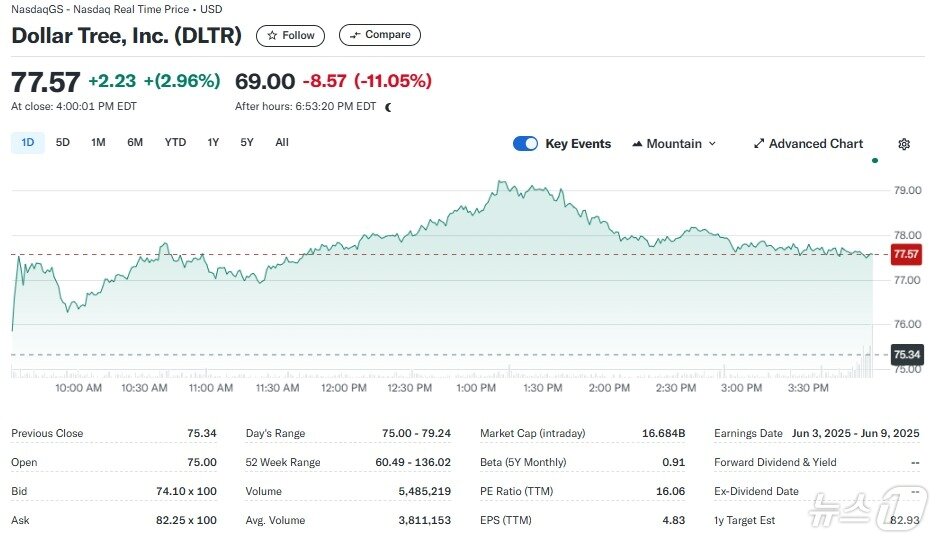Choose the 6M time range
Image resolution: width=938 pixels, height=543 pixels.
click(135, 143)
